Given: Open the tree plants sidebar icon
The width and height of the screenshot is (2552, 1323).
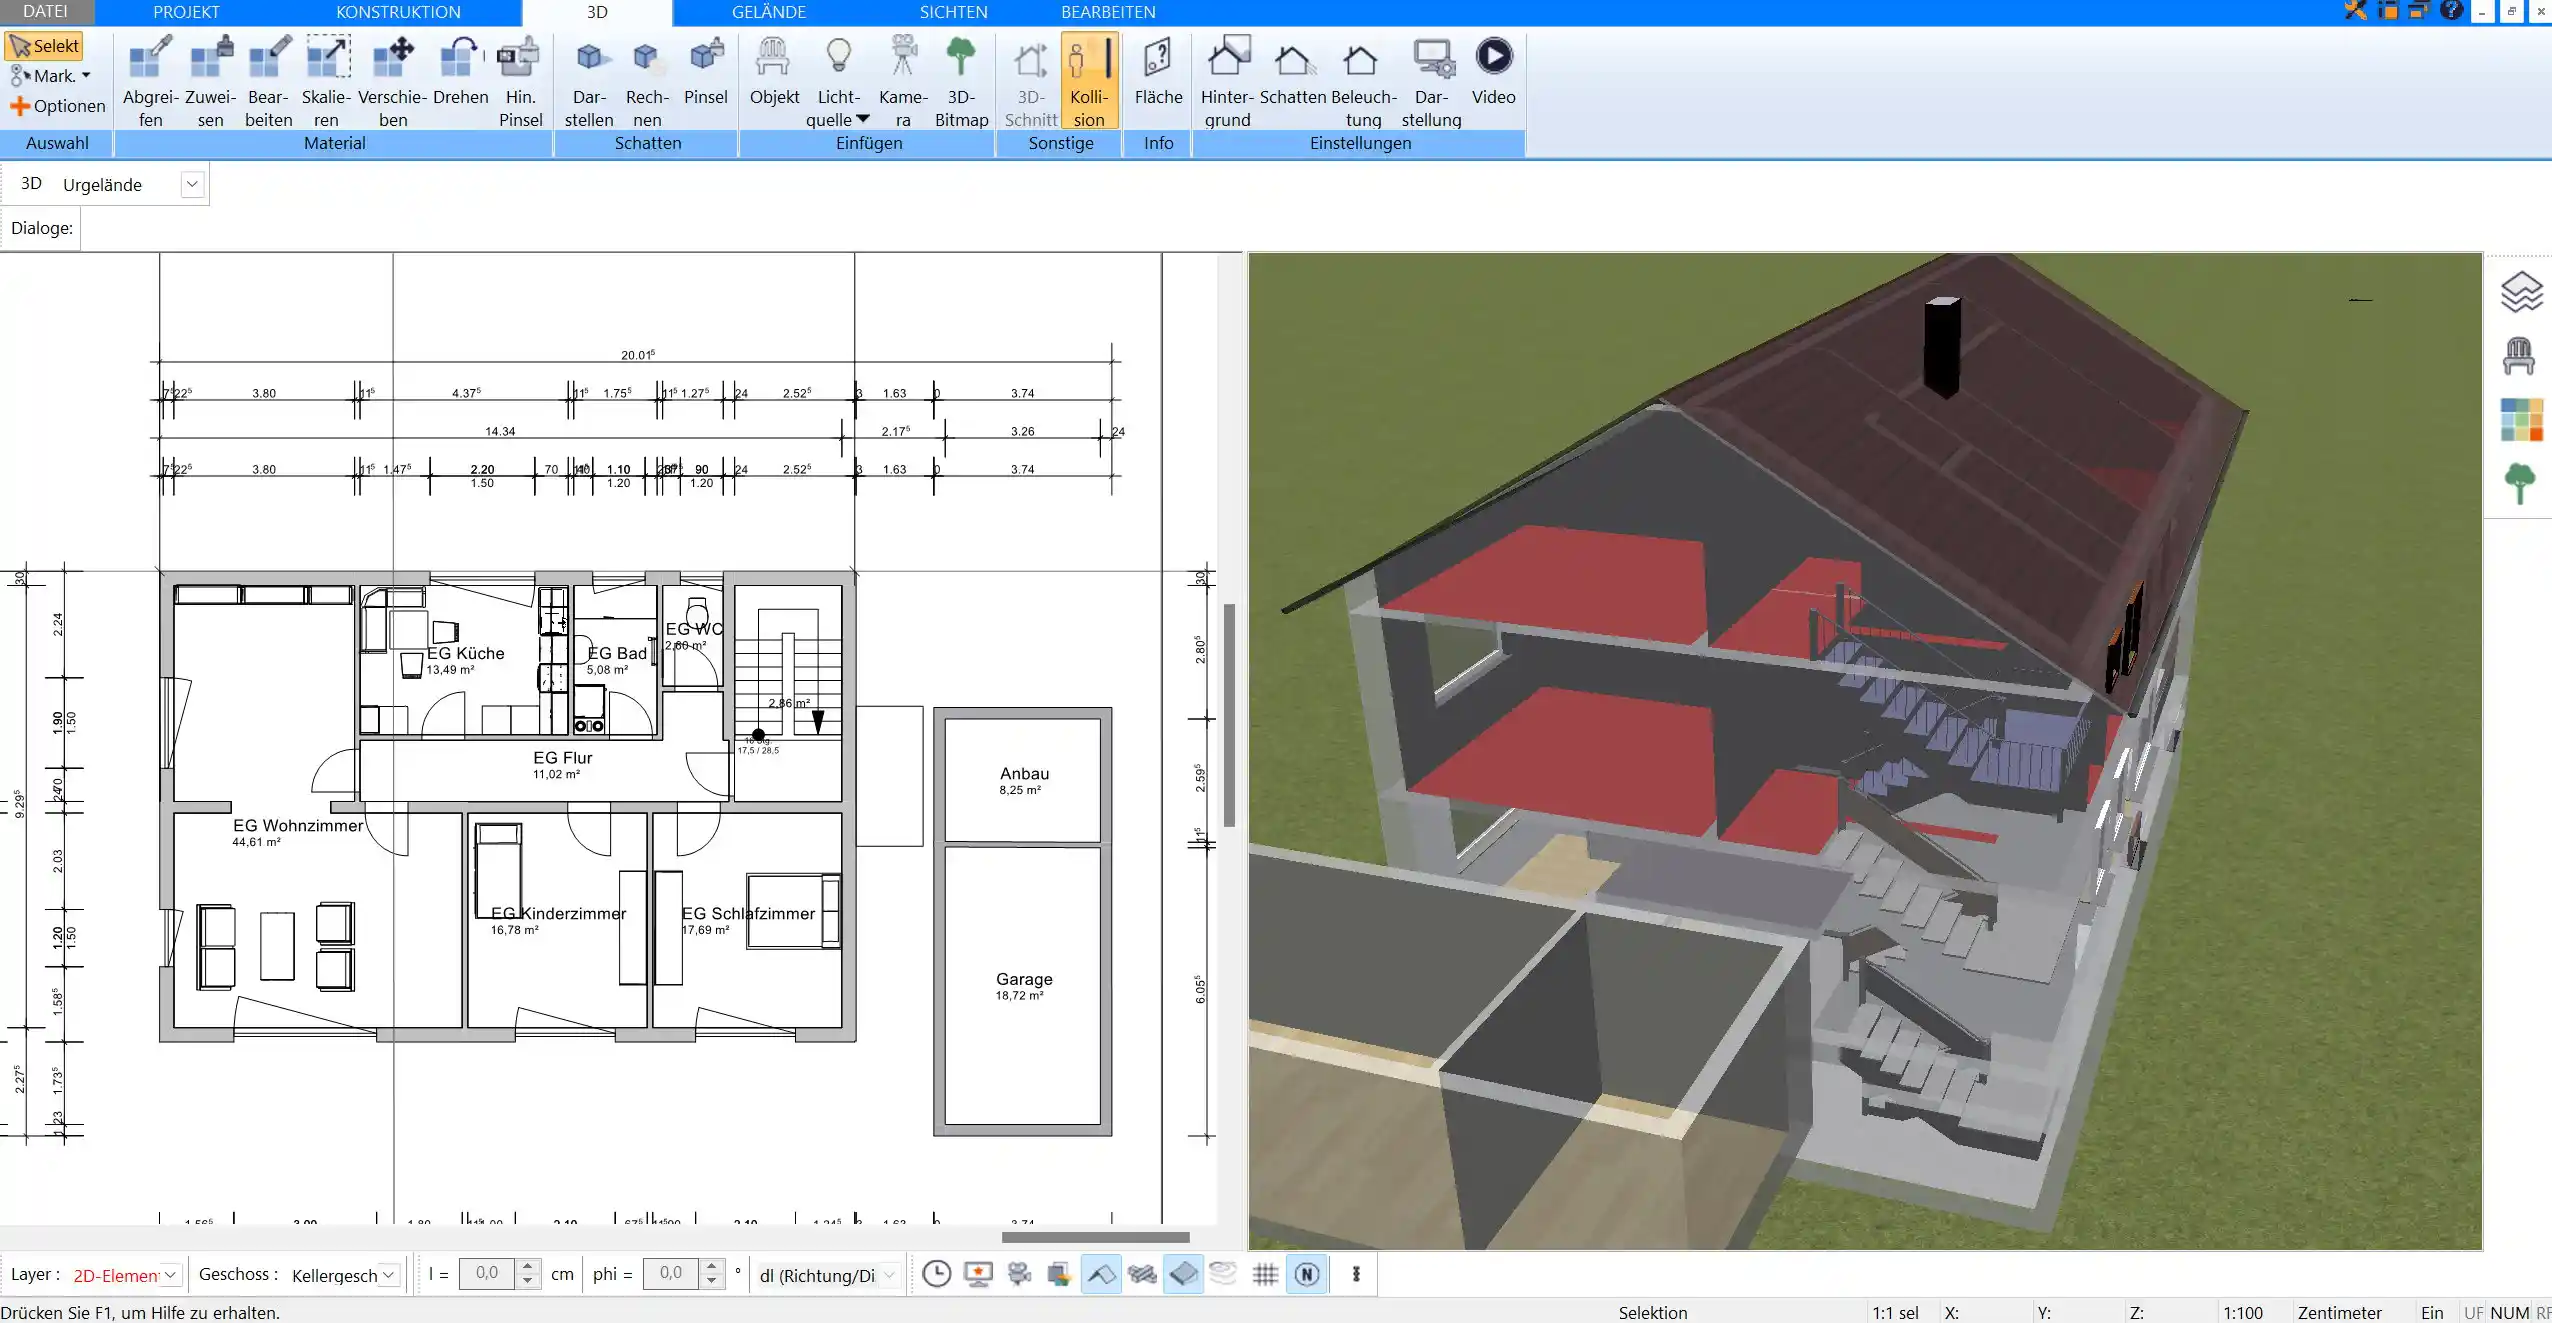Looking at the screenshot, I should click(x=2520, y=483).
